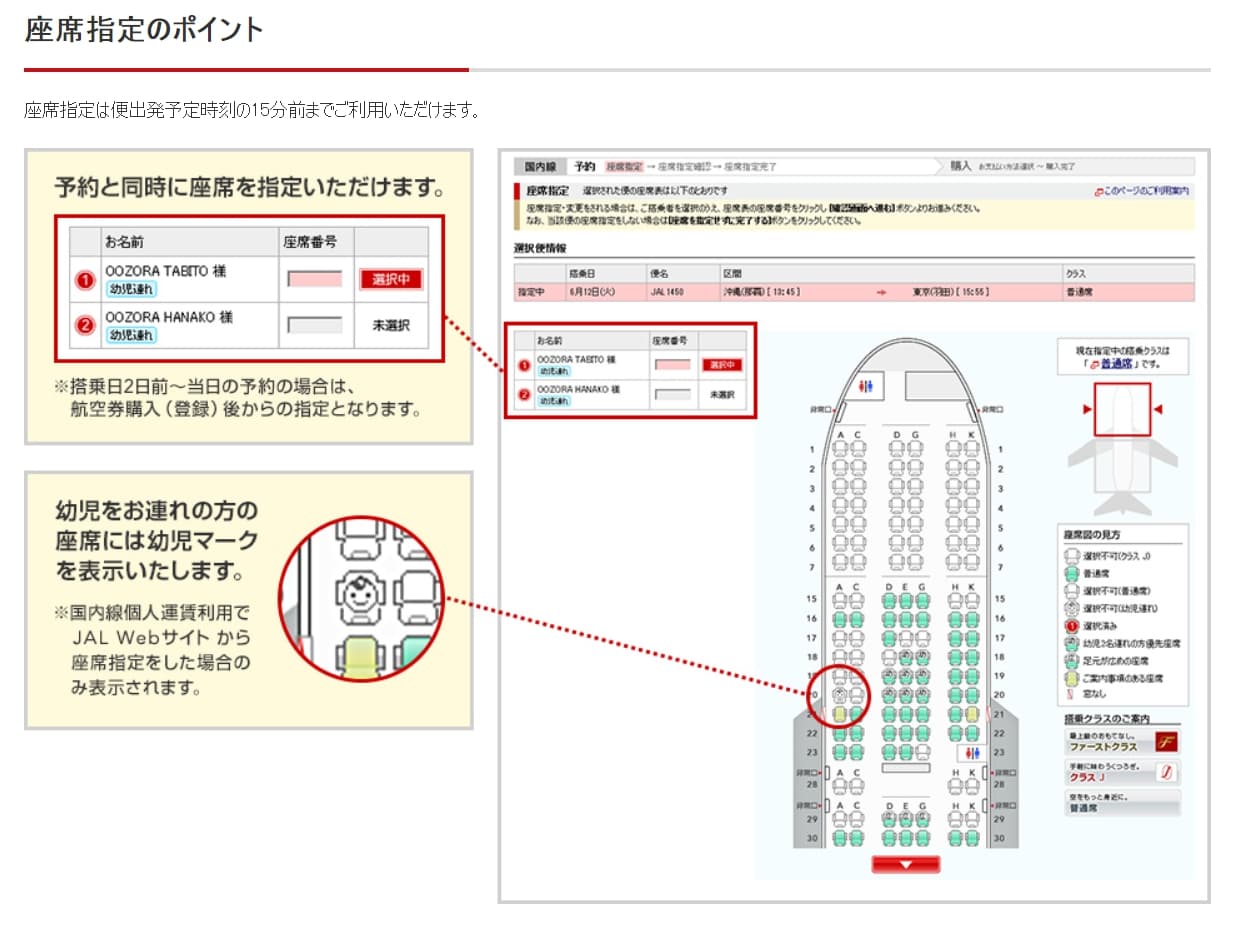
Task: Click the rear lavatory icon beside row 23
Action: tap(973, 753)
